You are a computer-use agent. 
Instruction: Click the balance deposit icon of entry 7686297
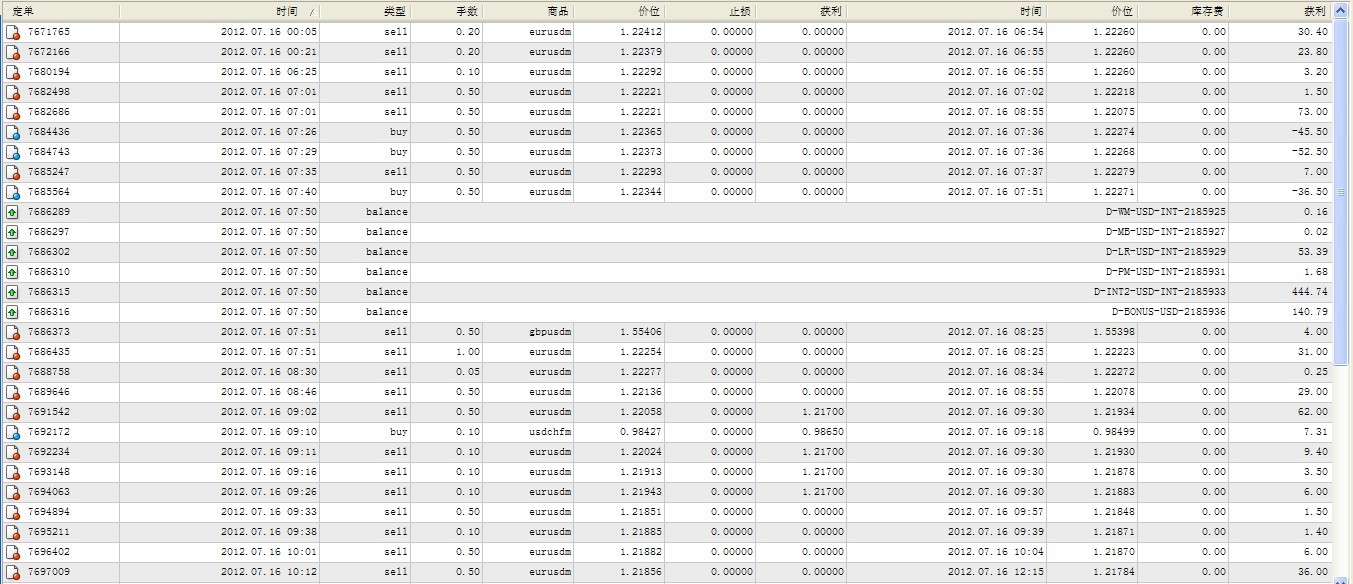[x=13, y=232]
